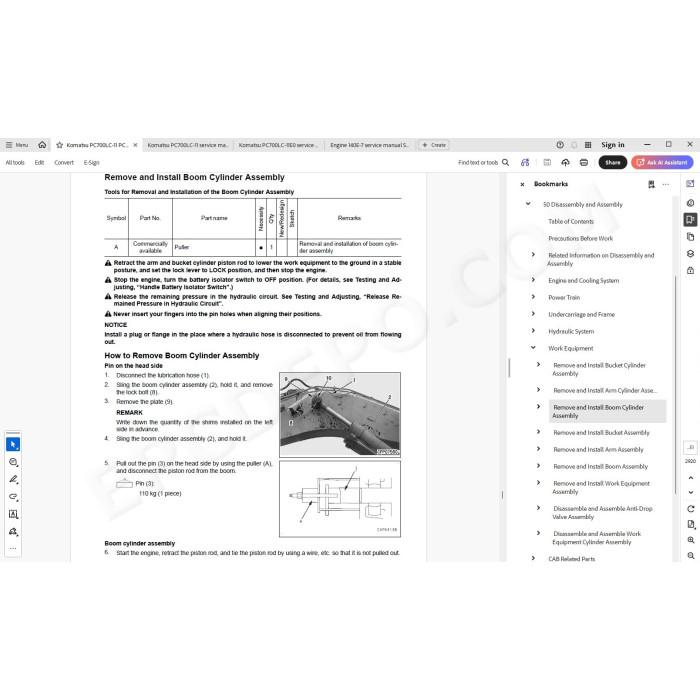Expand the Hydraulic System bookmark
The image size is (700, 700).
click(x=533, y=331)
